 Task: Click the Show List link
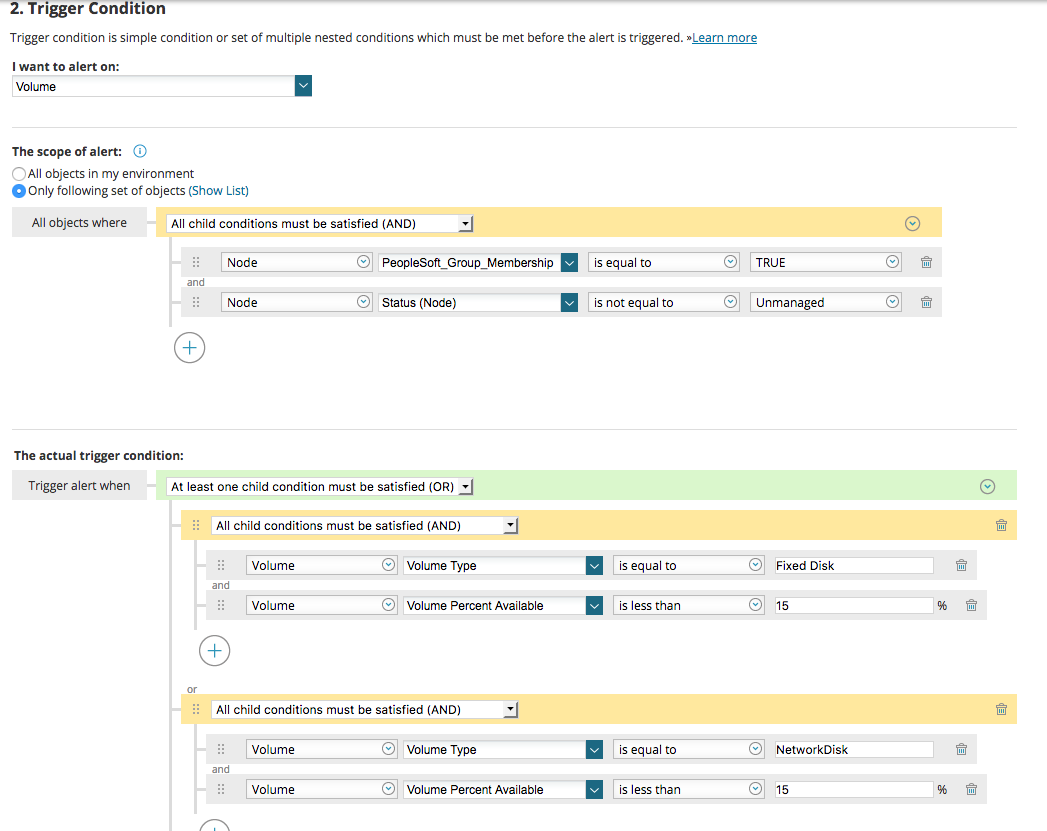(218, 191)
